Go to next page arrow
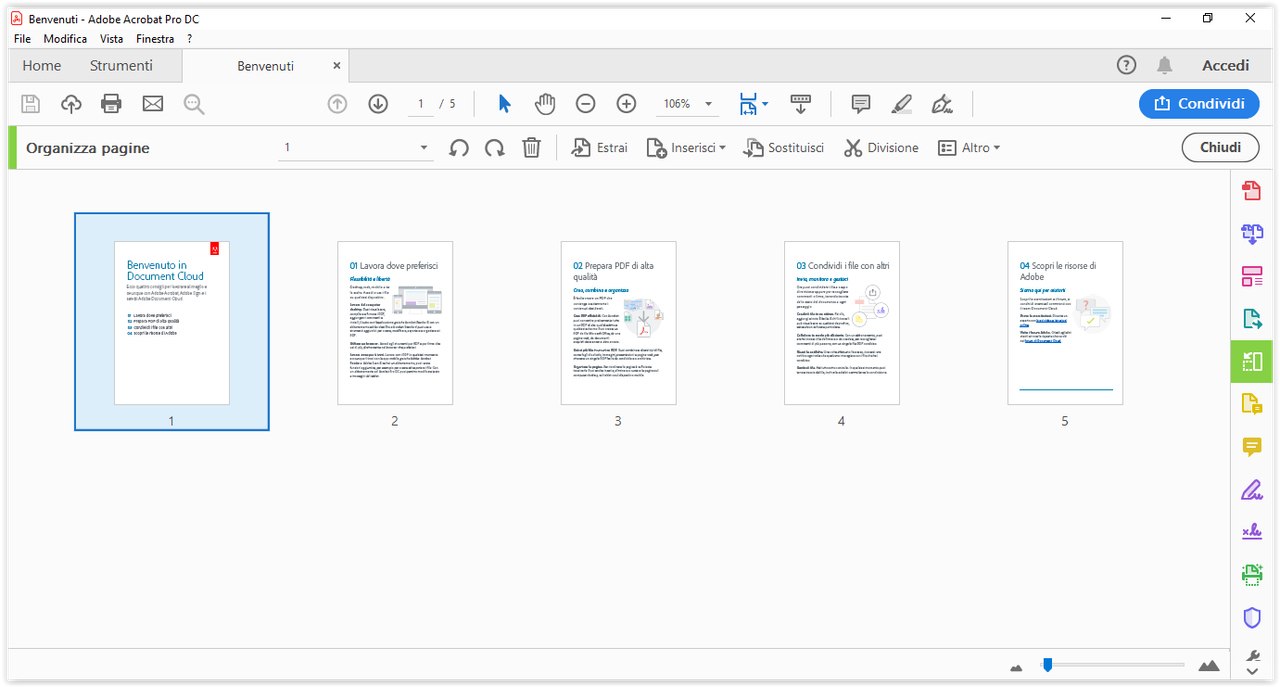 pyautogui.click(x=378, y=104)
